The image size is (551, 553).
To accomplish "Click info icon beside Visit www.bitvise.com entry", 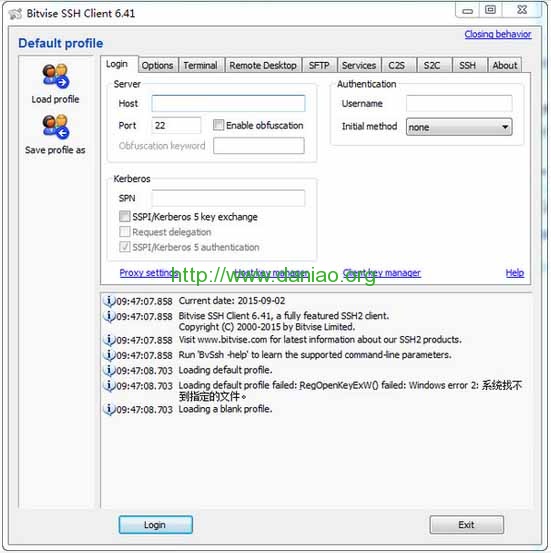I will [109, 340].
